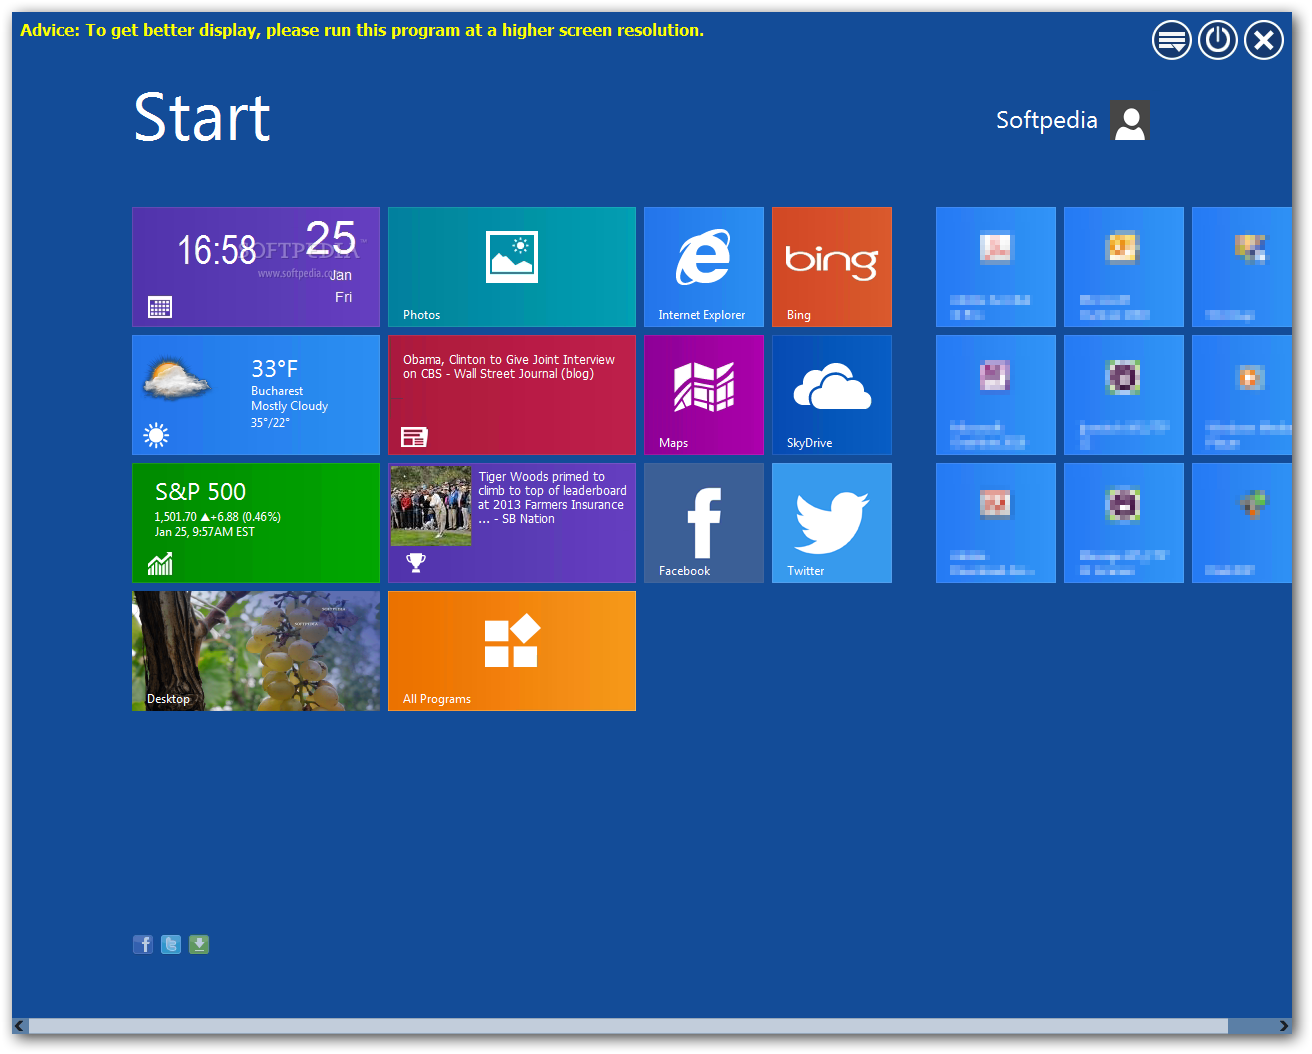Viewport: 1312px width, 1054px height.
Task: Click the green download icon at bottom
Action: 198,944
